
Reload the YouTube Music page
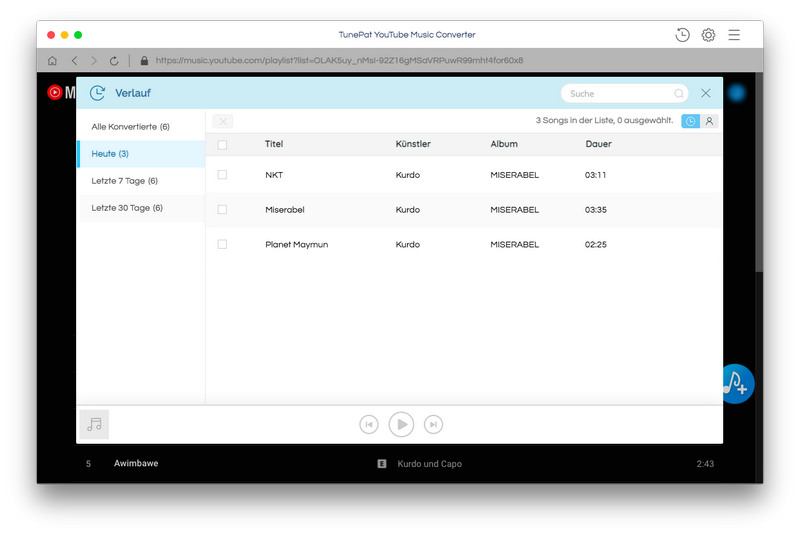point(114,61)
